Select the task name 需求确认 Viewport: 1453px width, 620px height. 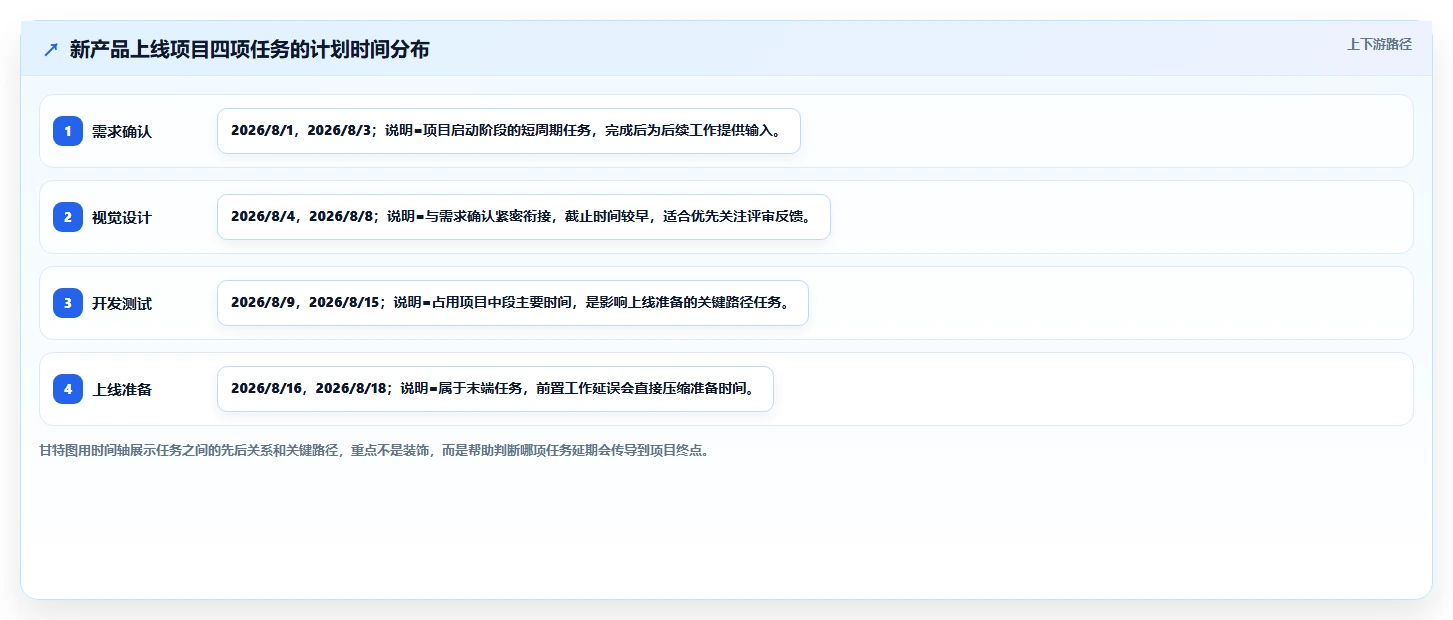click(122, 131)
